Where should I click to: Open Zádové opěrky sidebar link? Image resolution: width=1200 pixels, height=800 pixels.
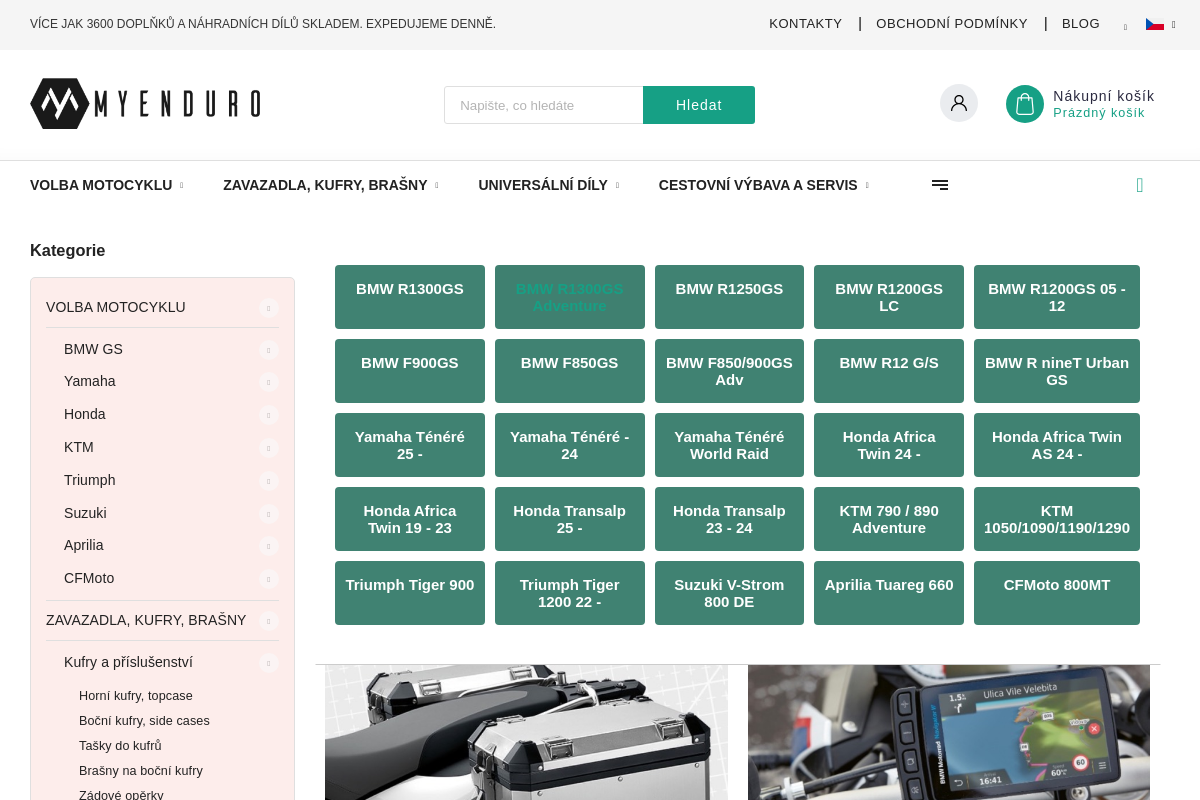(x=121, y=795)
